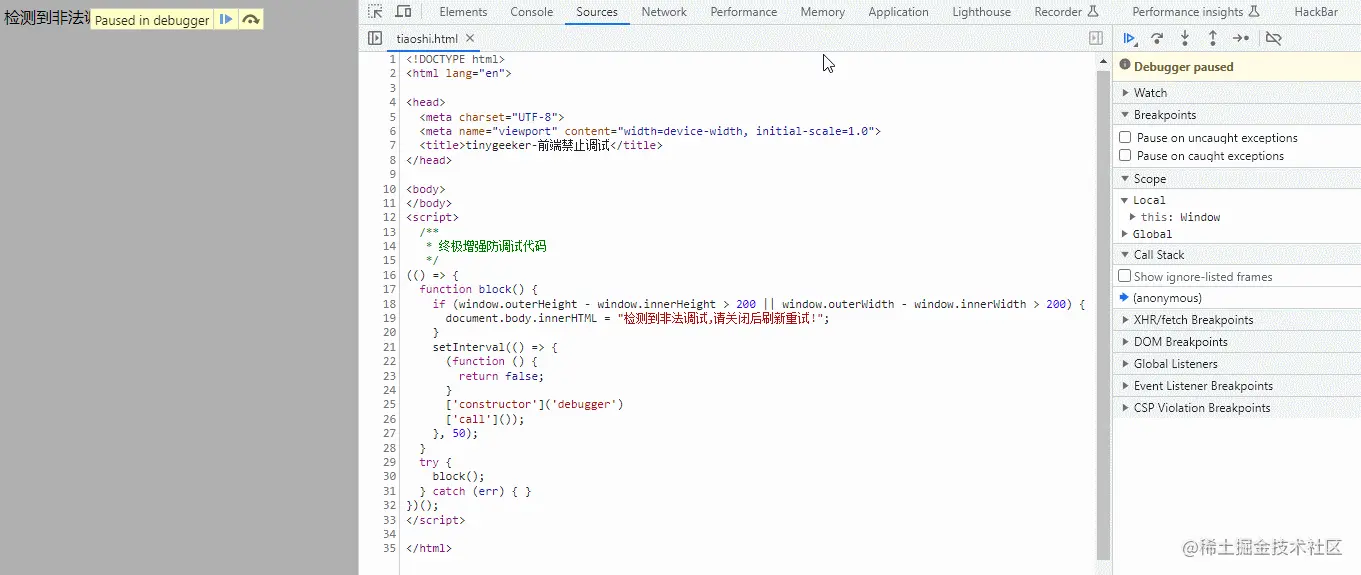Expand CSP Violation Breakpoints section
Screen dimensions: 1361x575
click(1236, 408)
